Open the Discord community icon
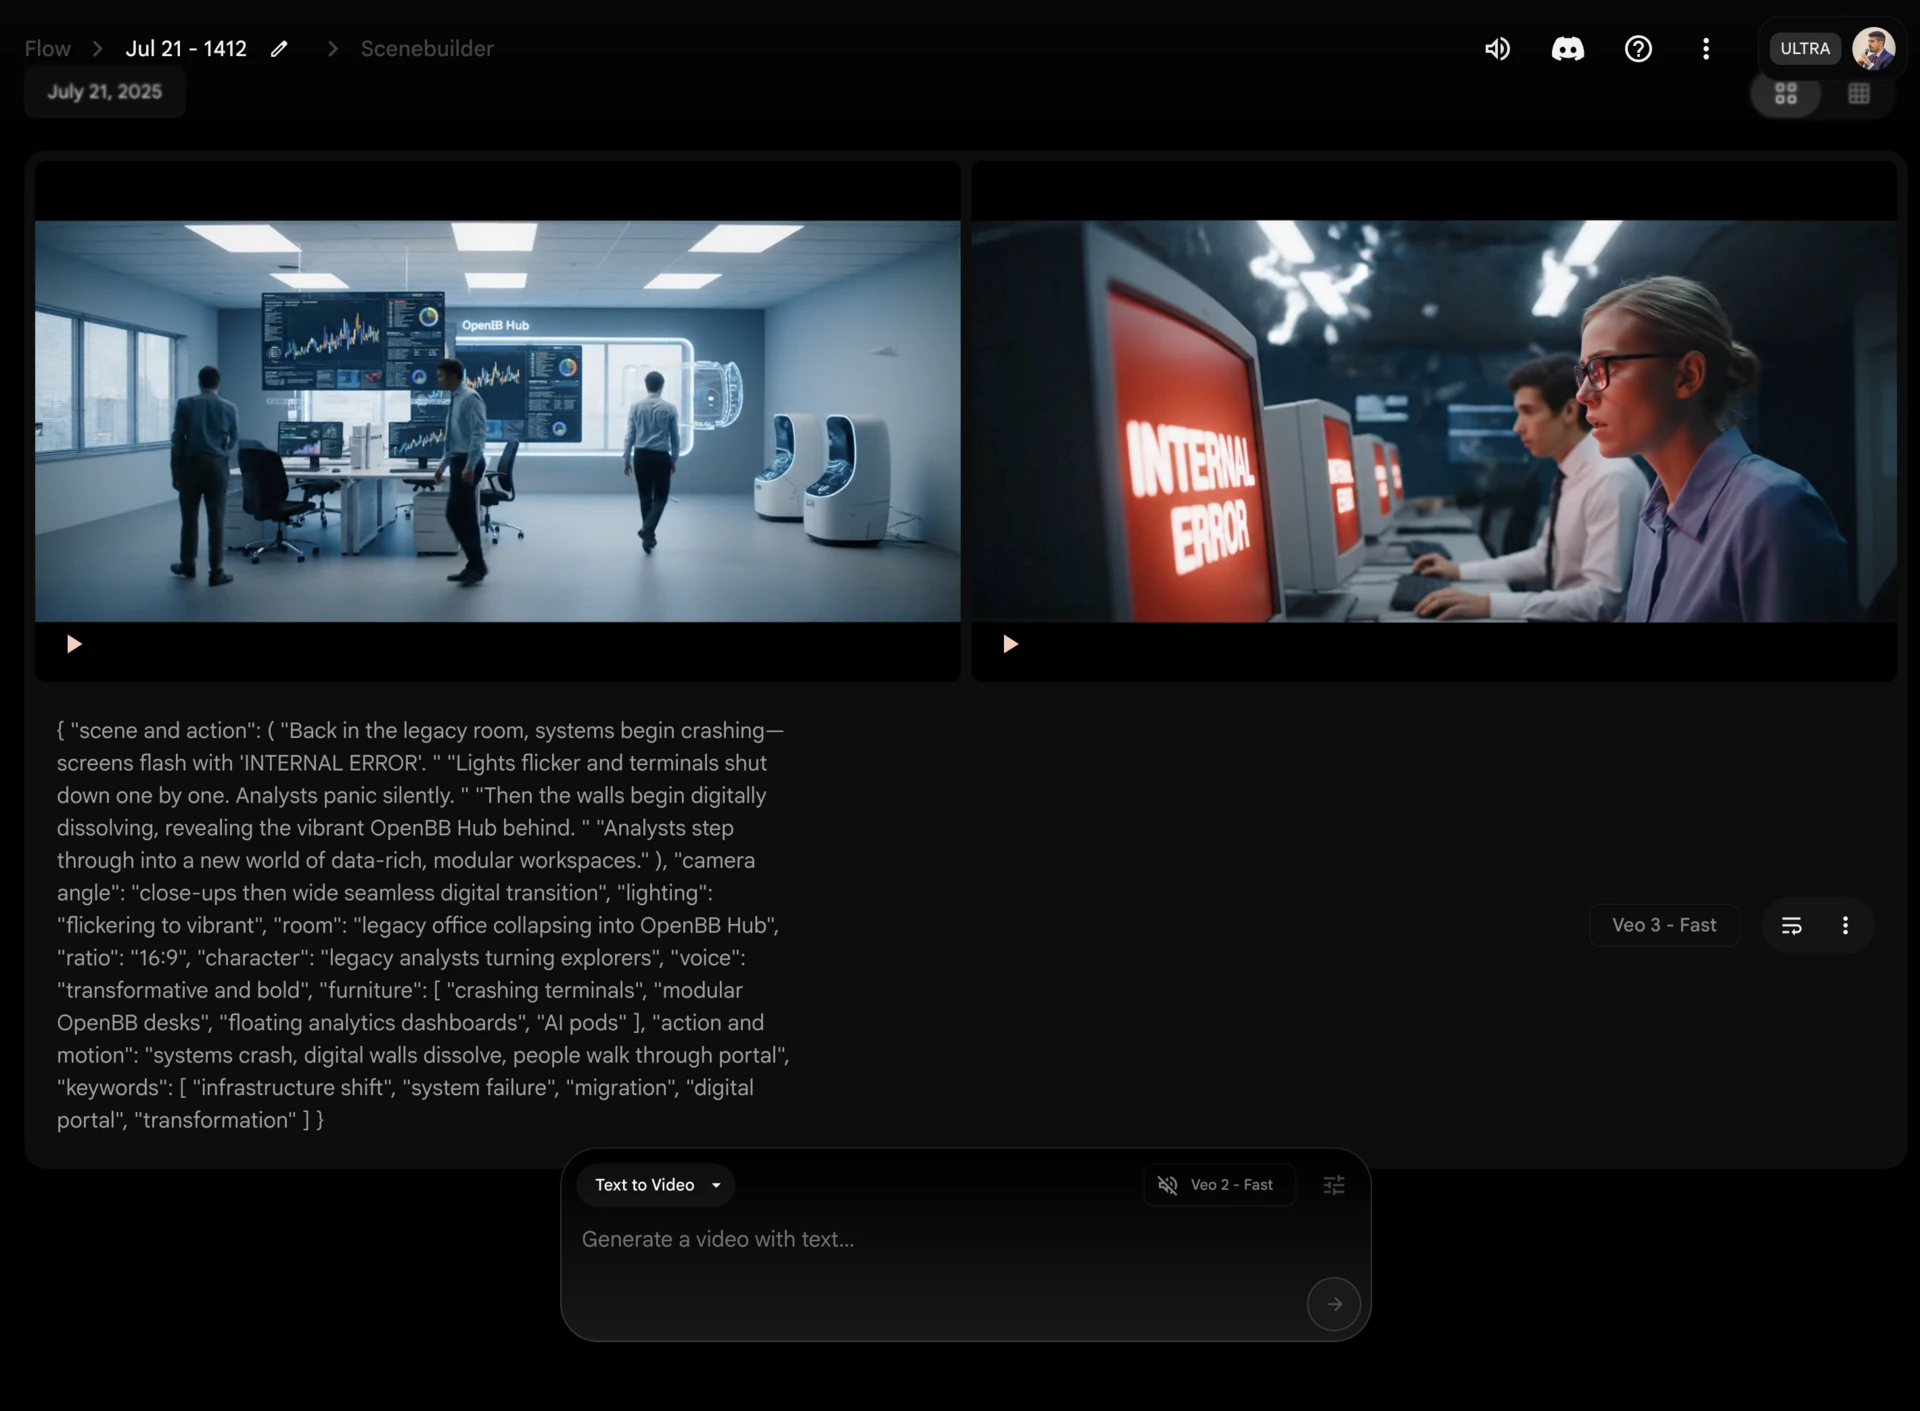The image size is (1920, 1411). (x=1567, y=49)
